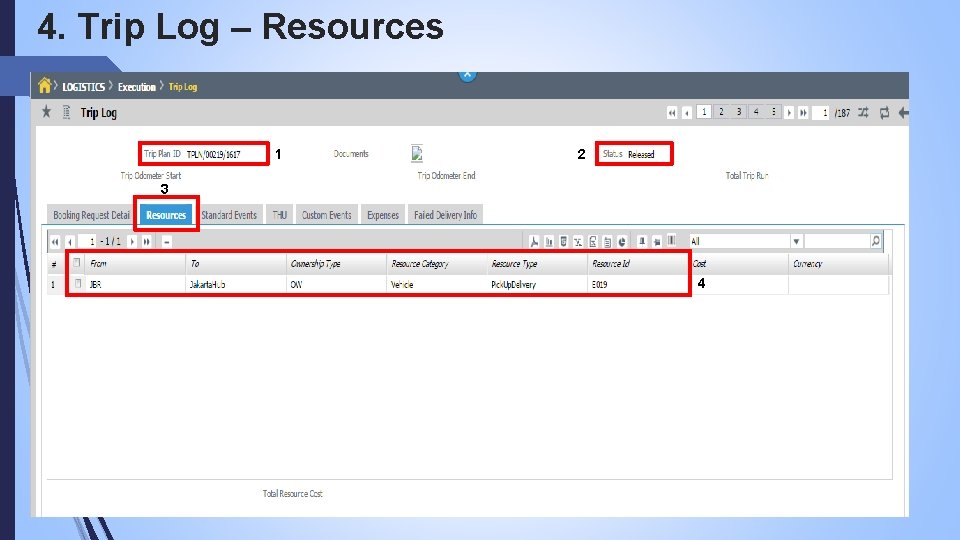Go to first page of resources grid

pos(55,242)
